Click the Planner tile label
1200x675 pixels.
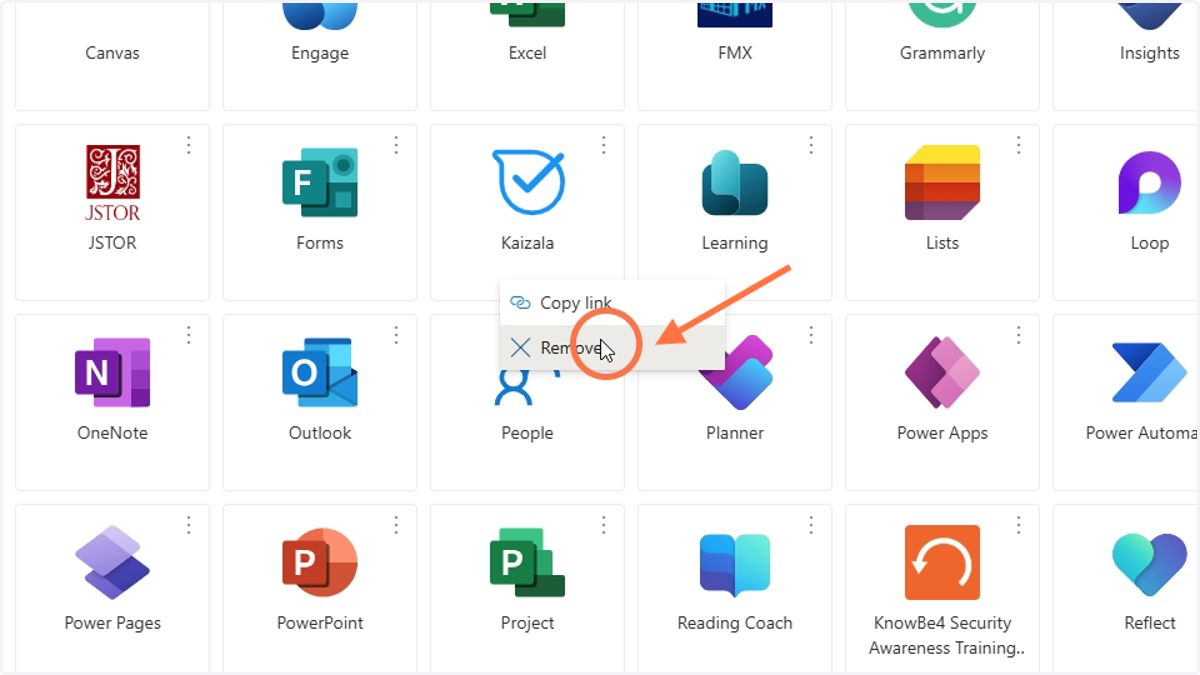[735, 433]
